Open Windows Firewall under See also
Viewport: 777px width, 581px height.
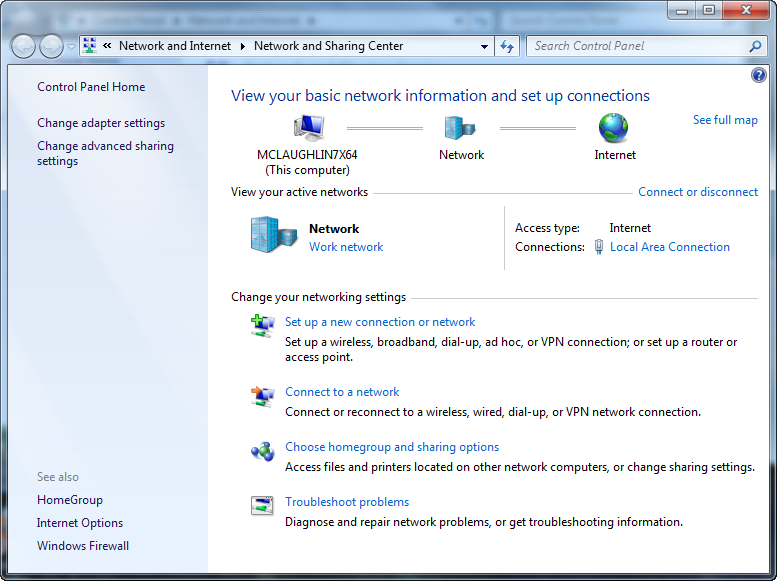click(x=83, y=546)
